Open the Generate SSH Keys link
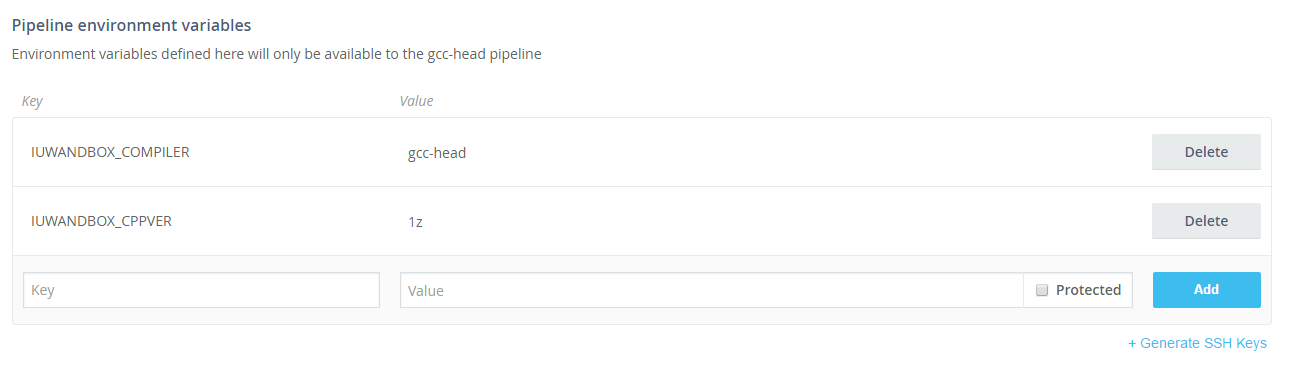The width and height of the screenshot is (1293, 374). tap(1197, 343)
